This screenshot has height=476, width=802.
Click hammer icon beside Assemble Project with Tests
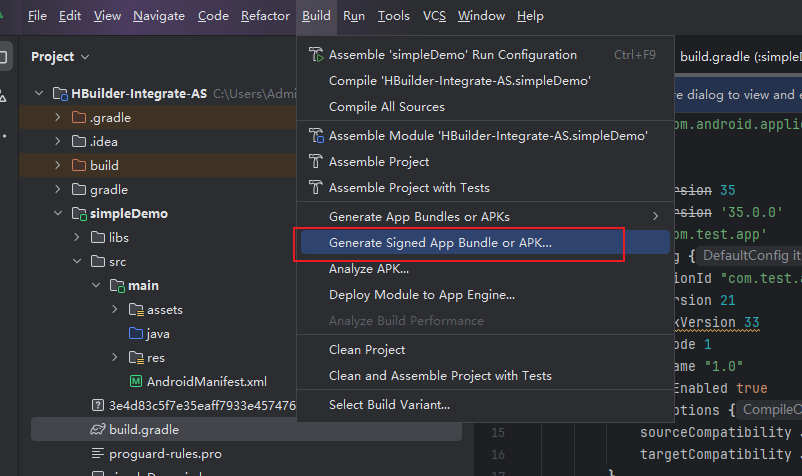point(316,188)
